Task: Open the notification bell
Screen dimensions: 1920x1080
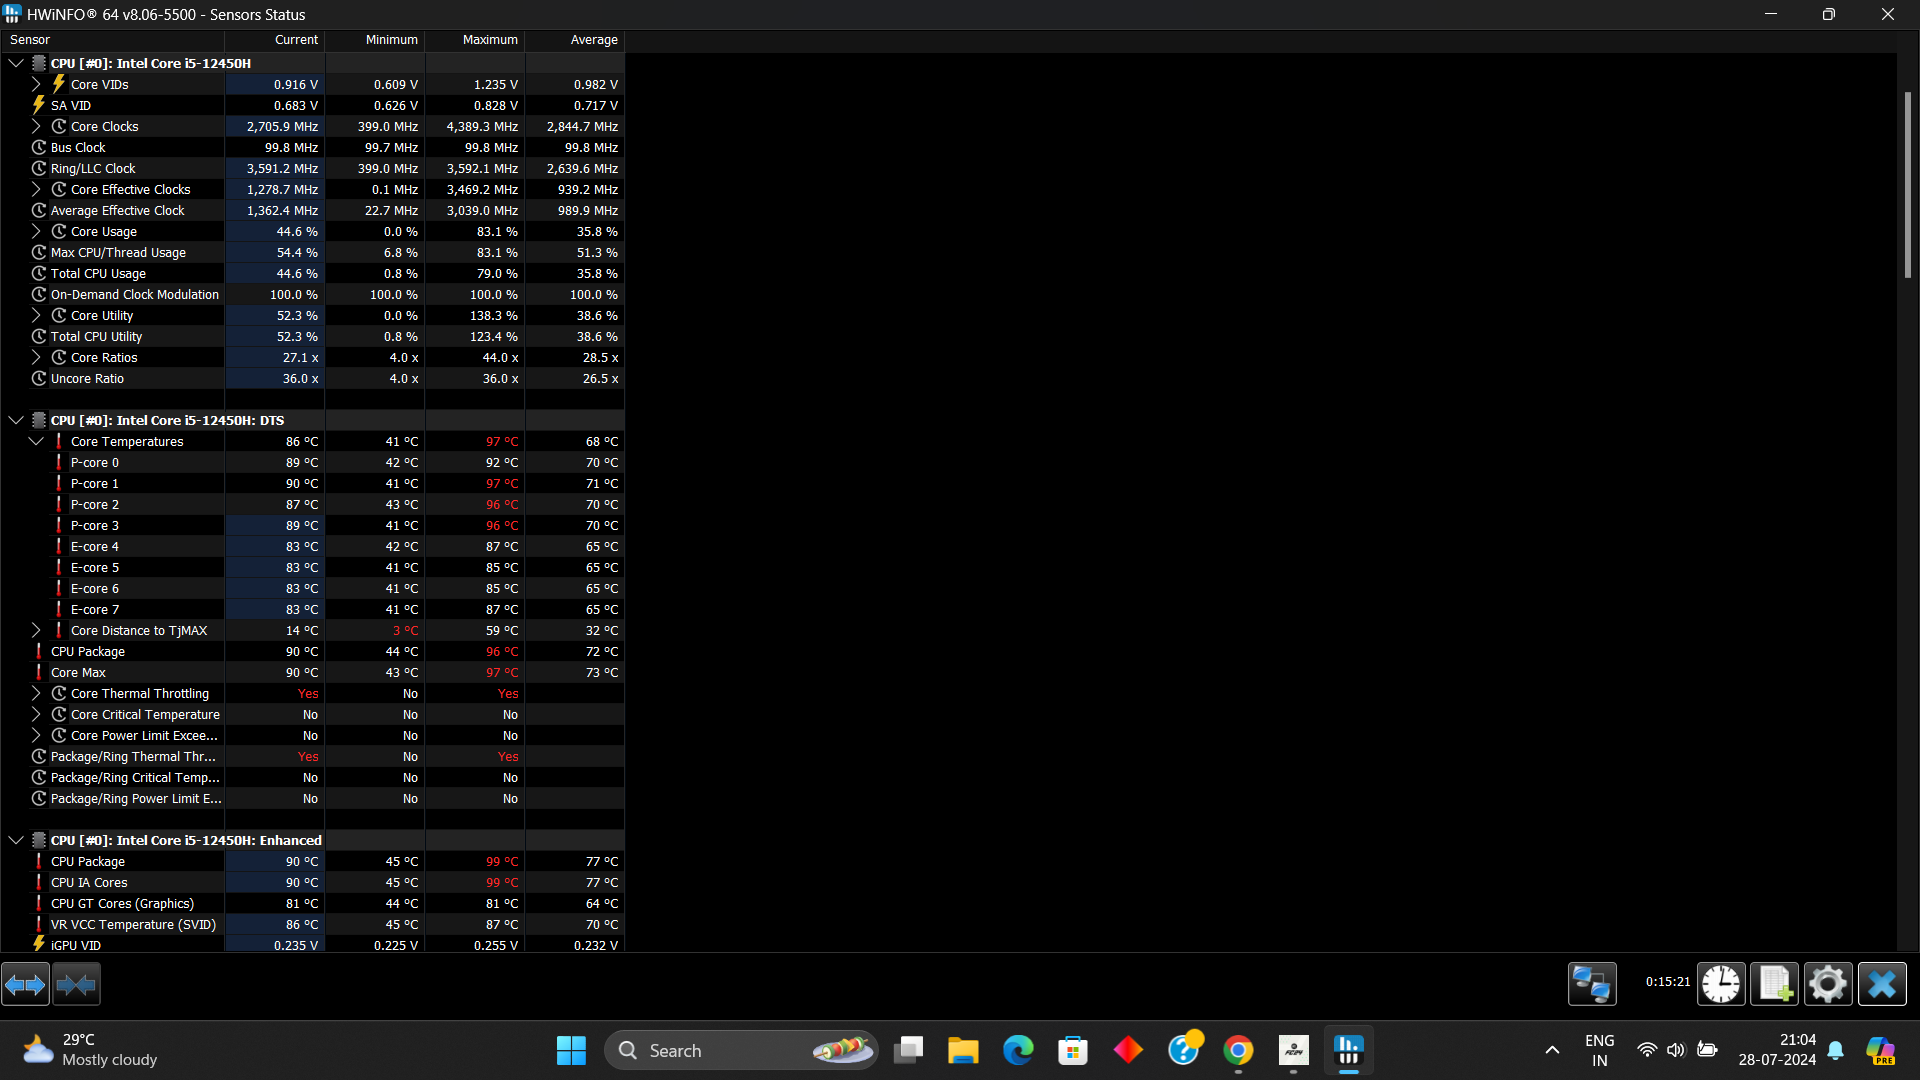Action: (1836, 1051)
